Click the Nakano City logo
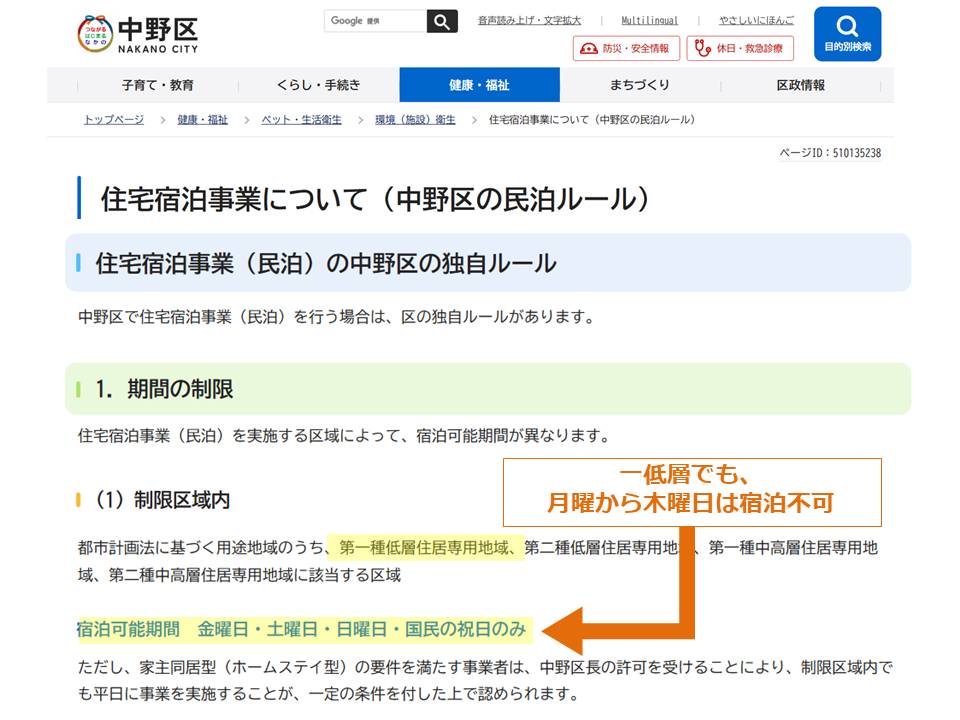This screenshot has width=960, height=720. click(x=138, y=34)
